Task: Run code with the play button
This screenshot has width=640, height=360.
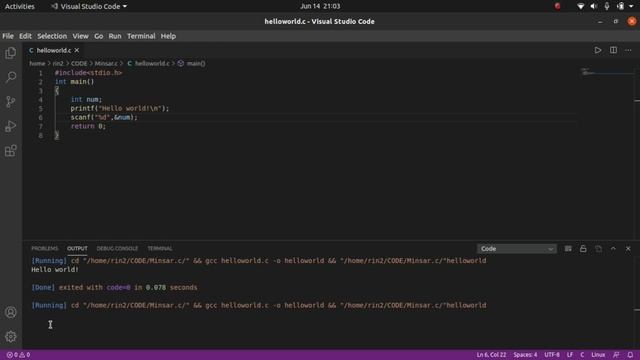Action: (598, 50)
